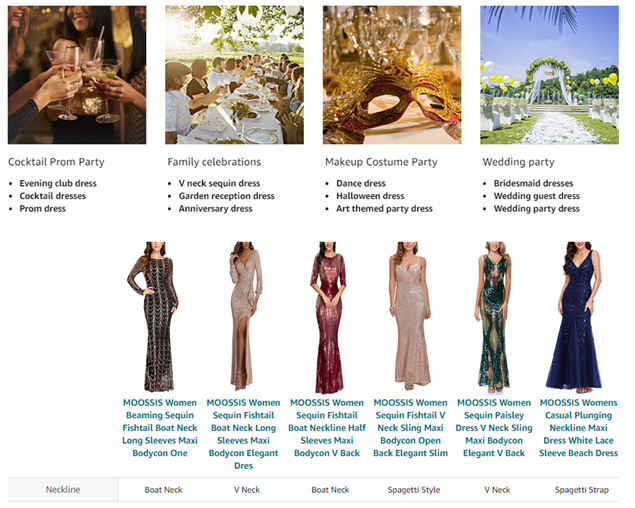
Task: Open the family outdoor dinner table image
Action: [x=234, y=75]
